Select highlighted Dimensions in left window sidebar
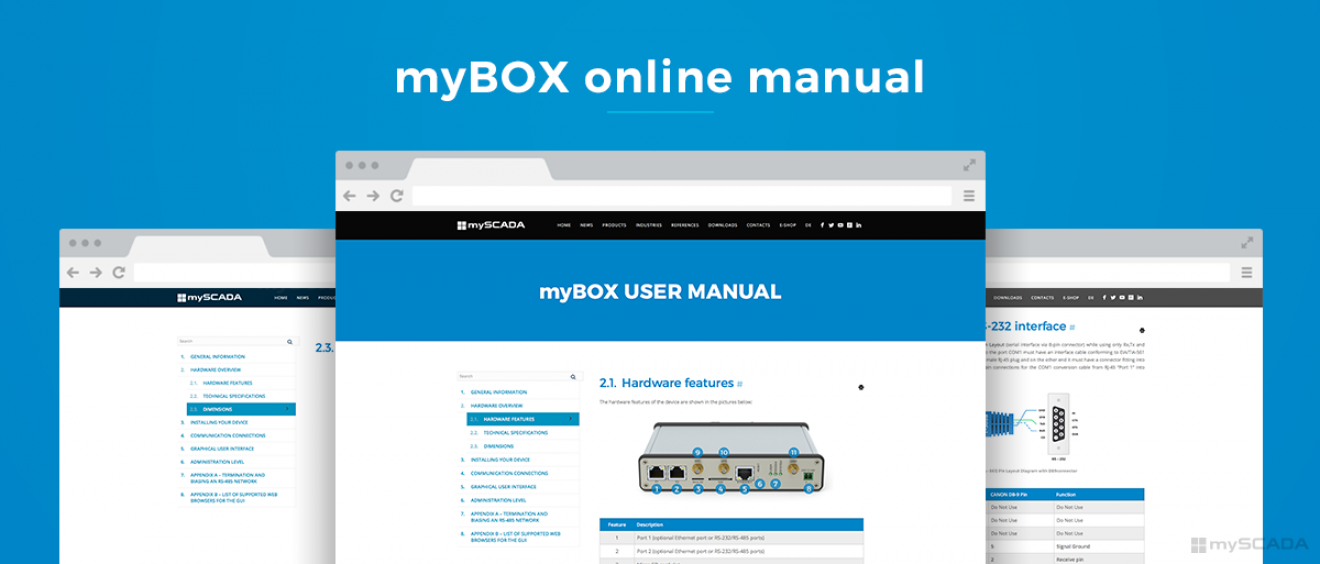Viewport: 1320px width, 564px height. click(x=242, y=409)
